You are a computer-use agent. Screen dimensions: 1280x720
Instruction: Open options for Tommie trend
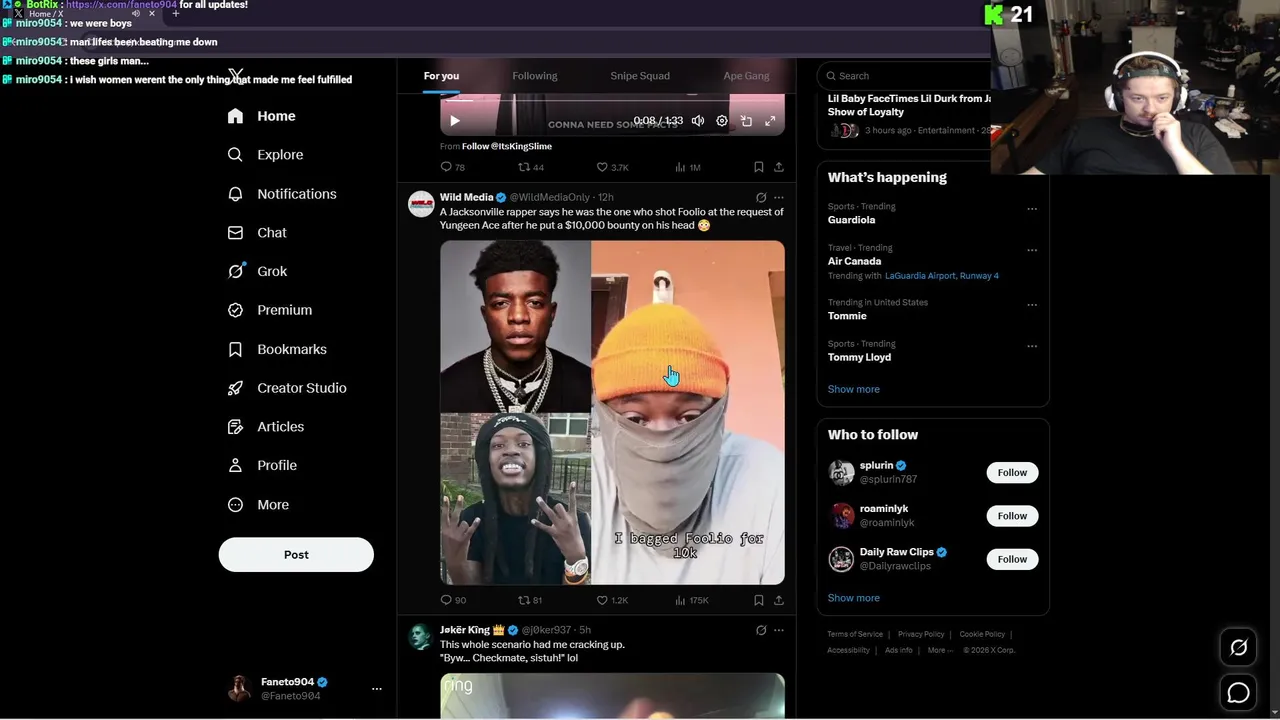[x=1032, y=305]
